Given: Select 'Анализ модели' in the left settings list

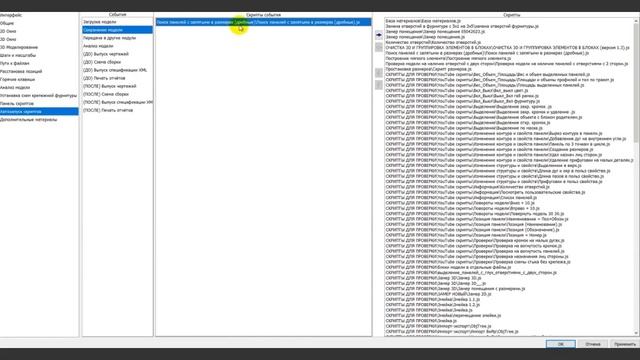Looking at the screenshot, I should point(15,87).
